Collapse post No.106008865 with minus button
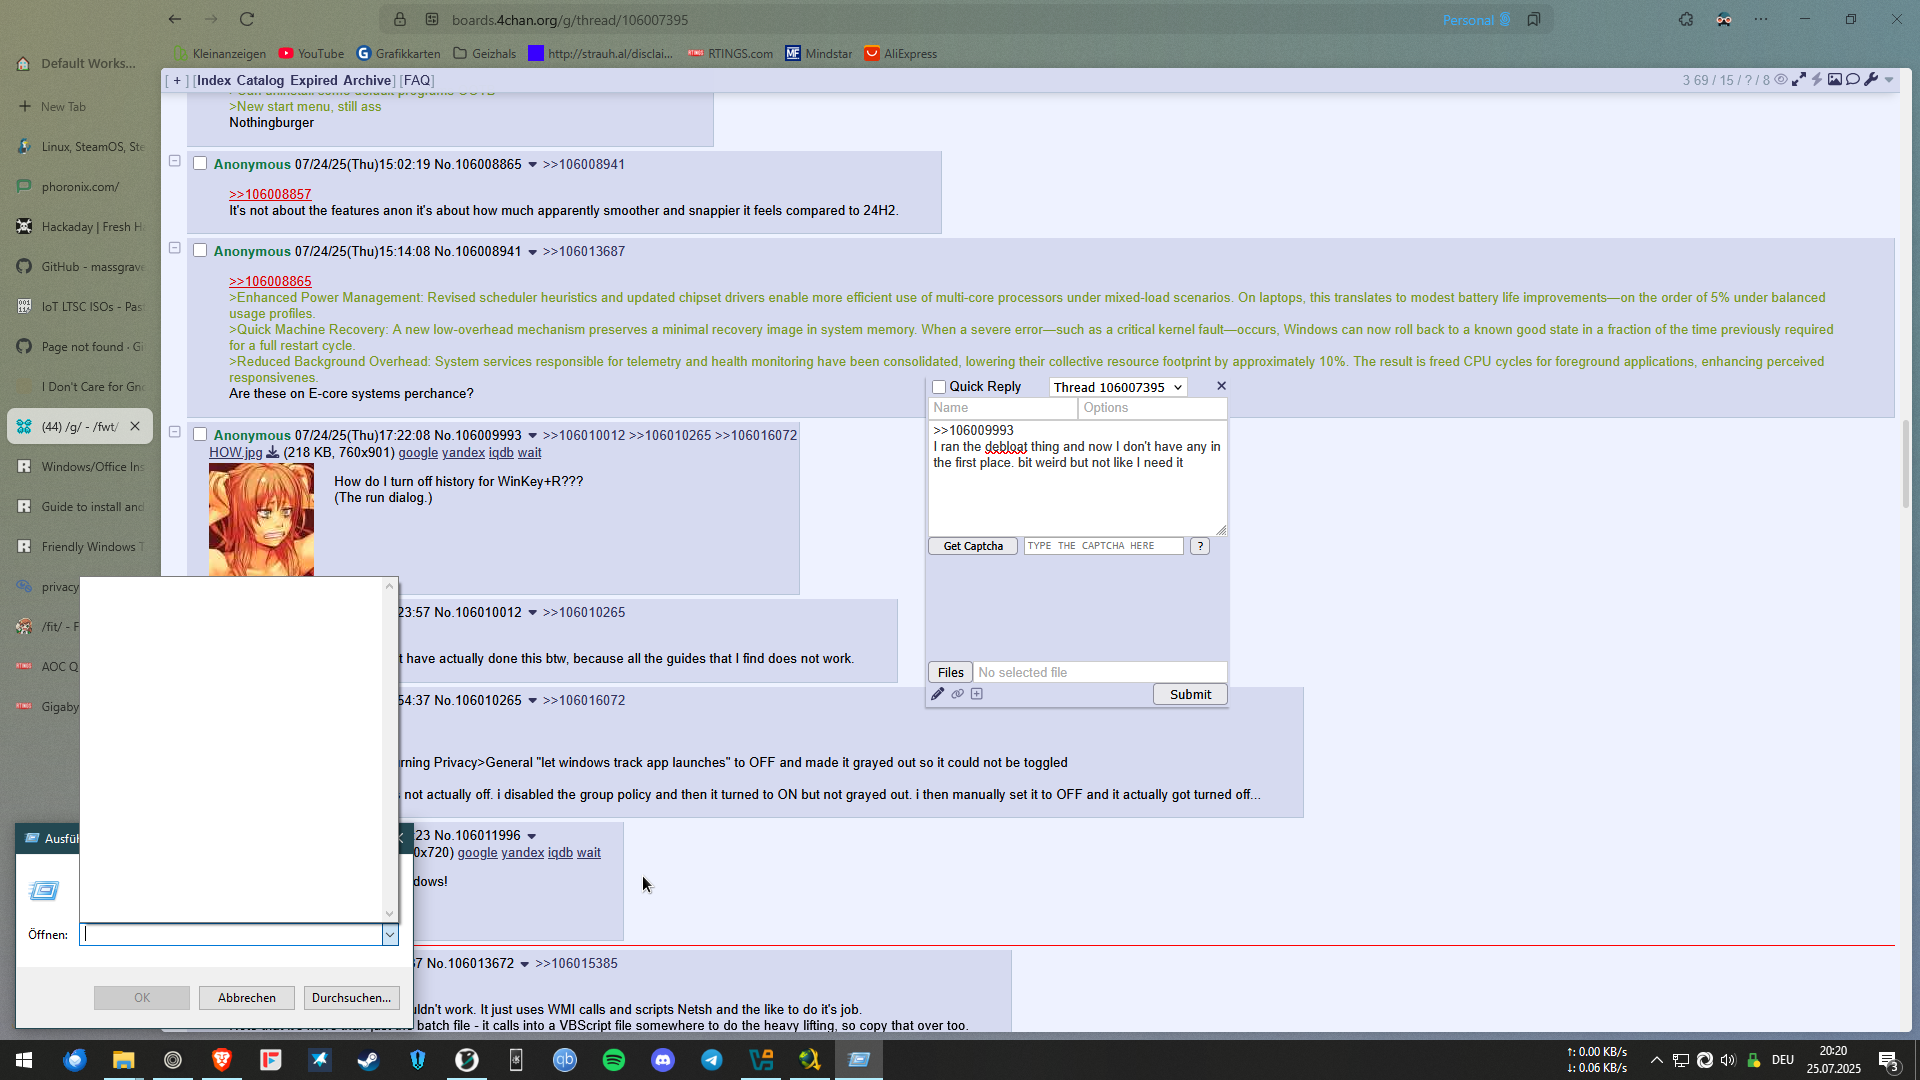 (175, 161)
